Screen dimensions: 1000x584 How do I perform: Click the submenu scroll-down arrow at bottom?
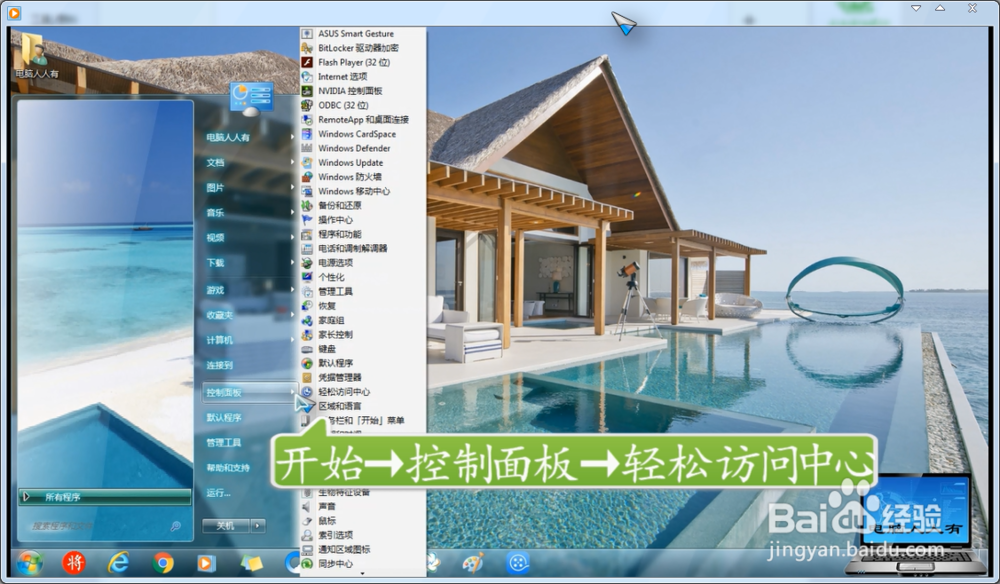[362, 574]
